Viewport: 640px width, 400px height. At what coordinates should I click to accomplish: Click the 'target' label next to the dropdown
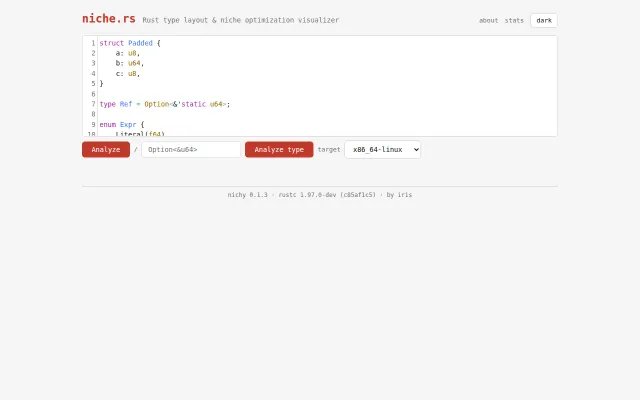tap(329, 150)
